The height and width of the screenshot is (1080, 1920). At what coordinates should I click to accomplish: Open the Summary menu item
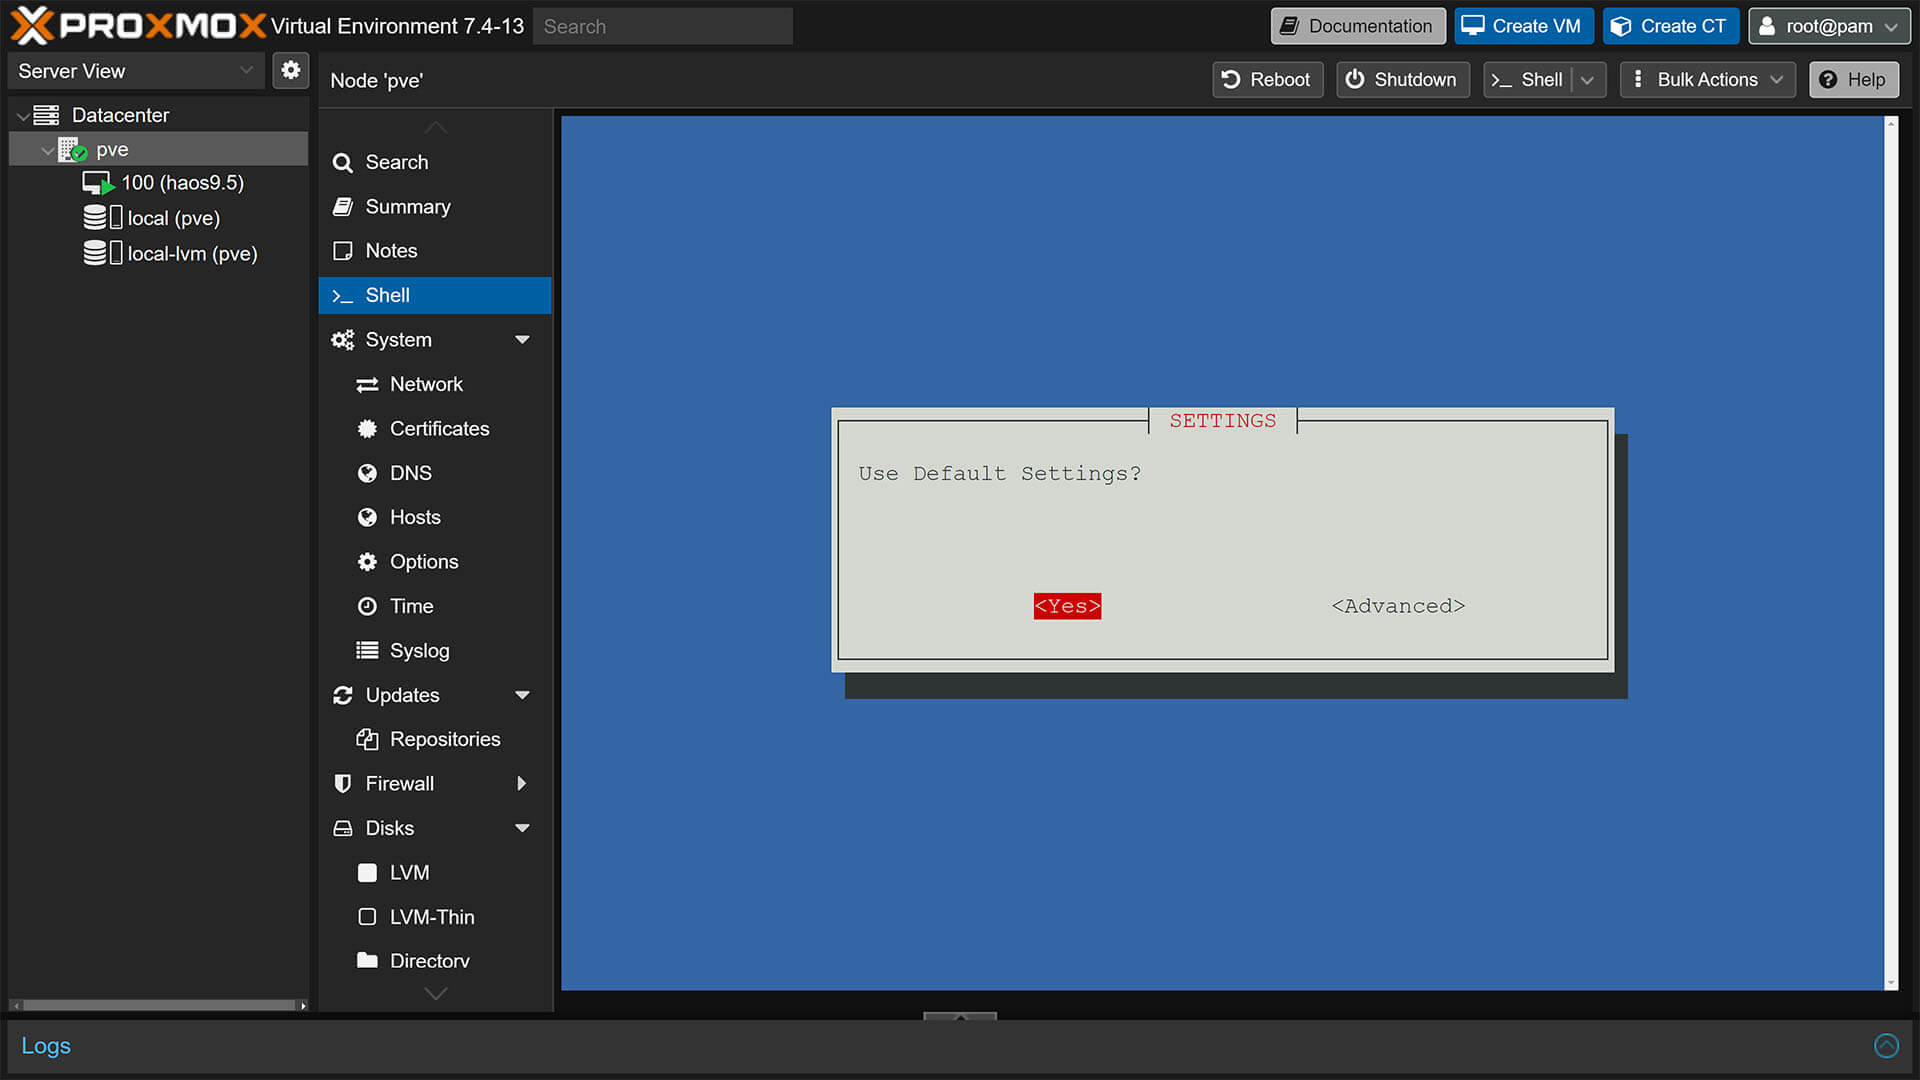[x=408, y=207]
